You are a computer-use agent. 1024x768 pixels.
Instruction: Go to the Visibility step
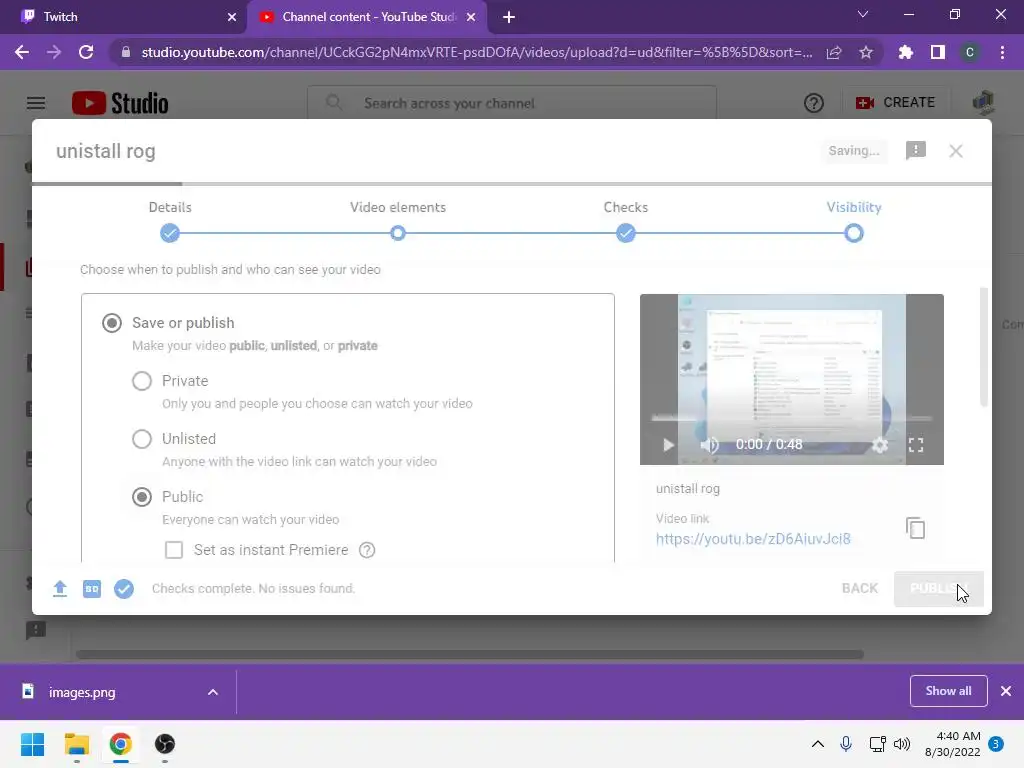click(854, 222)
